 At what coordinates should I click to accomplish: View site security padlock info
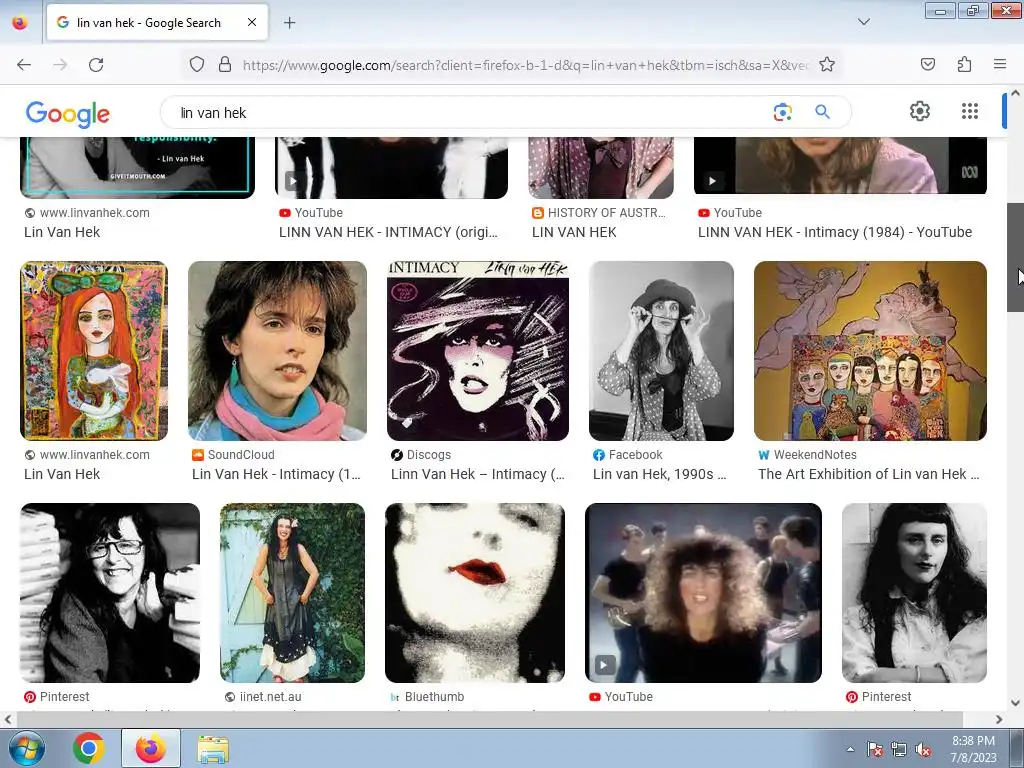(x=225, y=65)
